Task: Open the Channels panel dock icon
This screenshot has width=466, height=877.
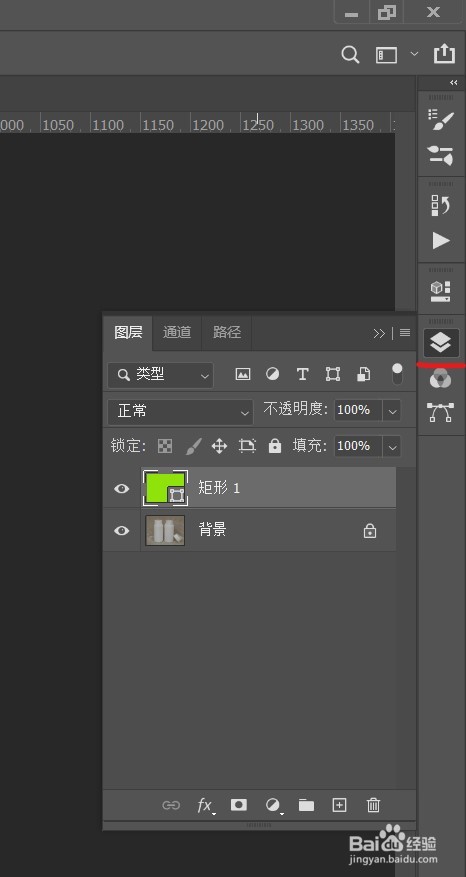Action: [441, 380]
